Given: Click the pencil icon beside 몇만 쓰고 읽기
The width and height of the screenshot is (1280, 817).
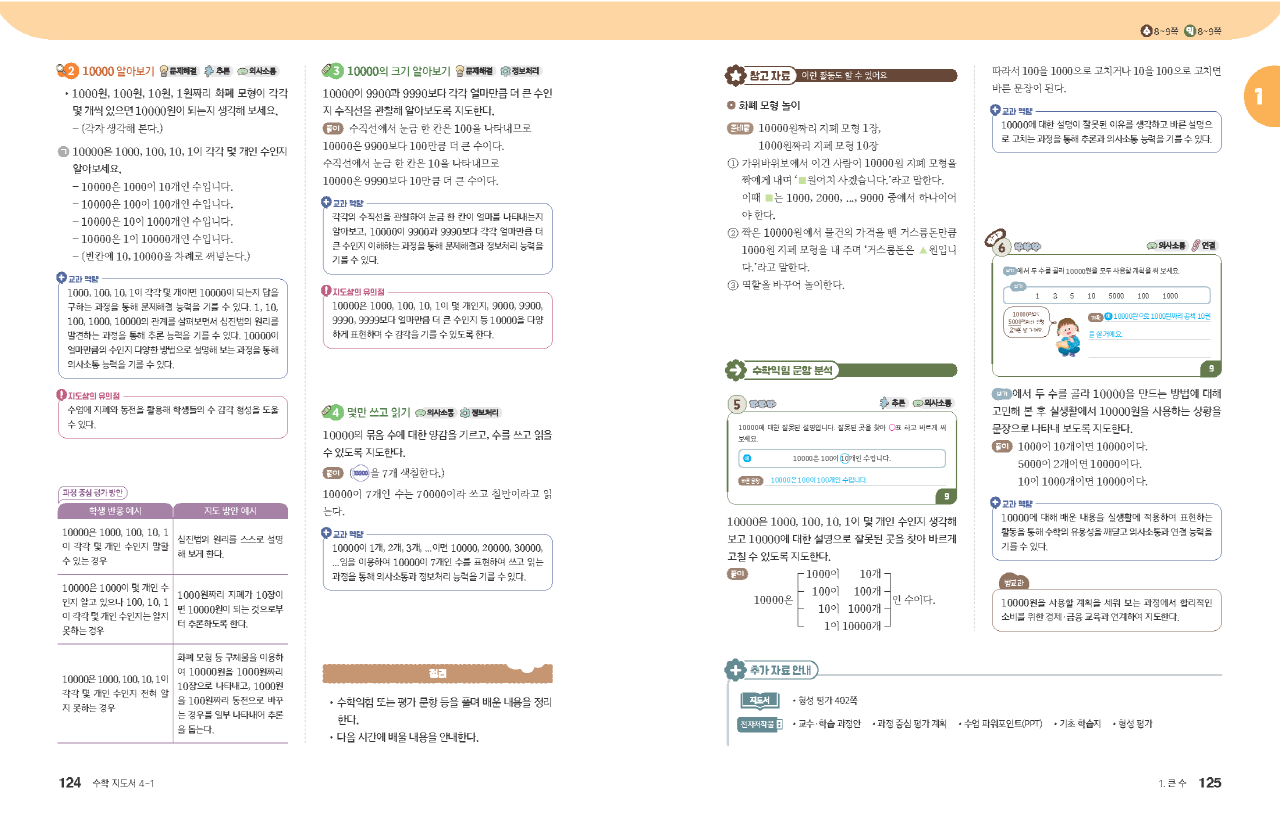Looking at the screenshot, I should (333, 411).
